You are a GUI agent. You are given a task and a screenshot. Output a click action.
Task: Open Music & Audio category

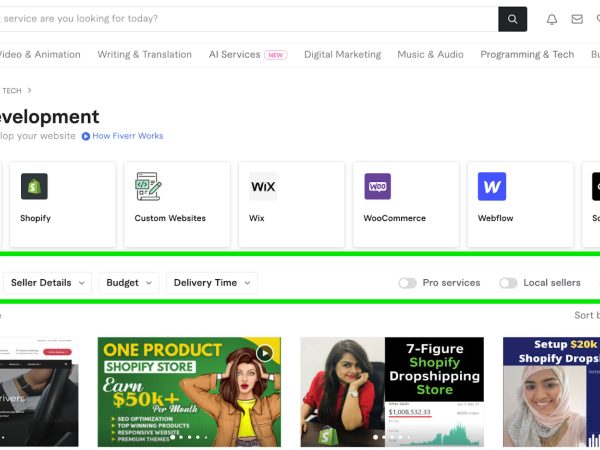tap(430, 55)
